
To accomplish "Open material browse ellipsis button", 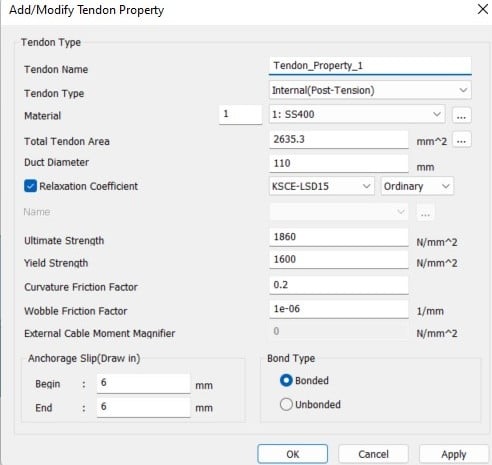I will pos(462,115).
